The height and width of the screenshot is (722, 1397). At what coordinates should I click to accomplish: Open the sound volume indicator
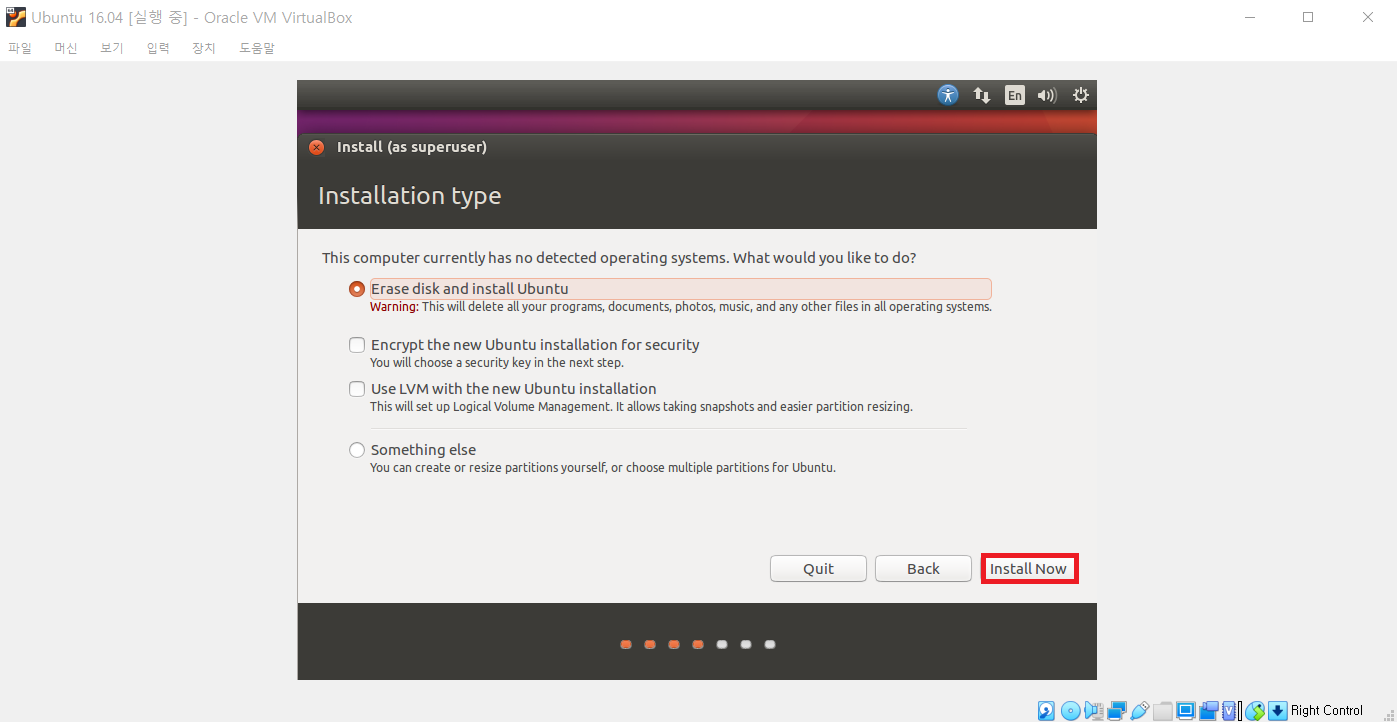1047,95
